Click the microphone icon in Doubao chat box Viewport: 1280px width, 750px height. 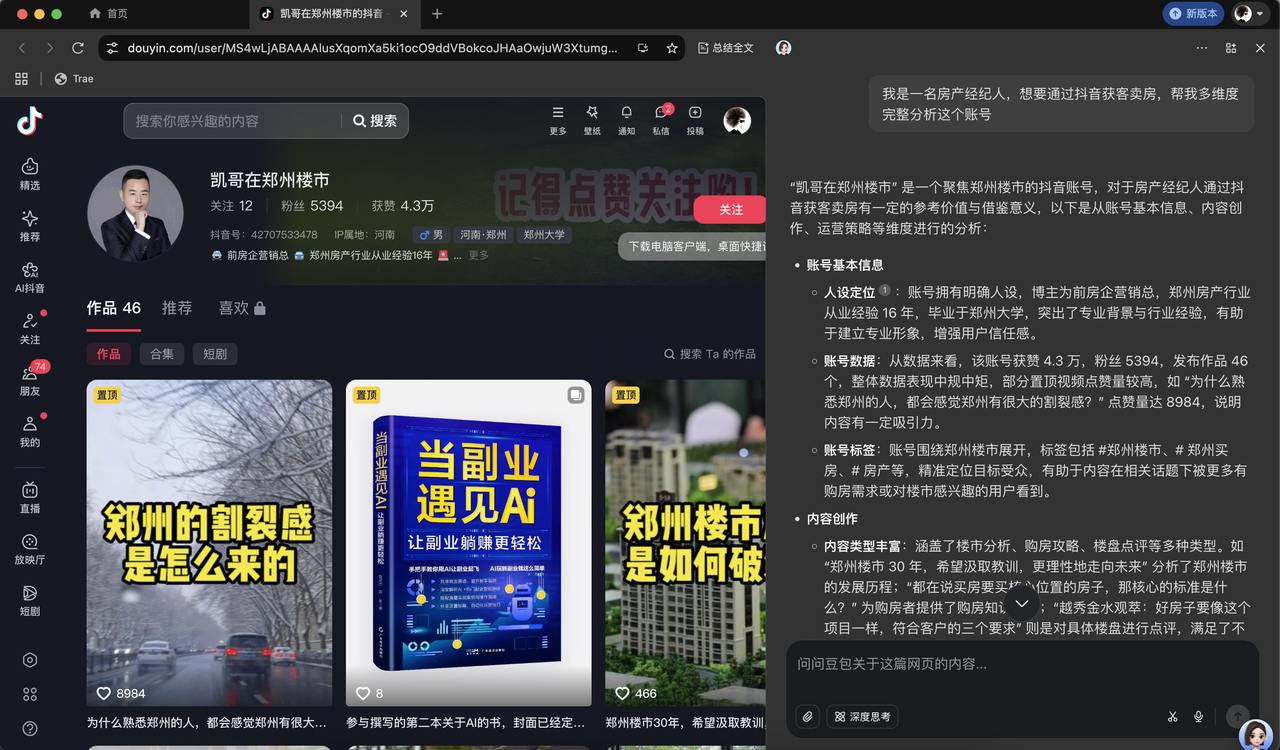click(1196, 716)
